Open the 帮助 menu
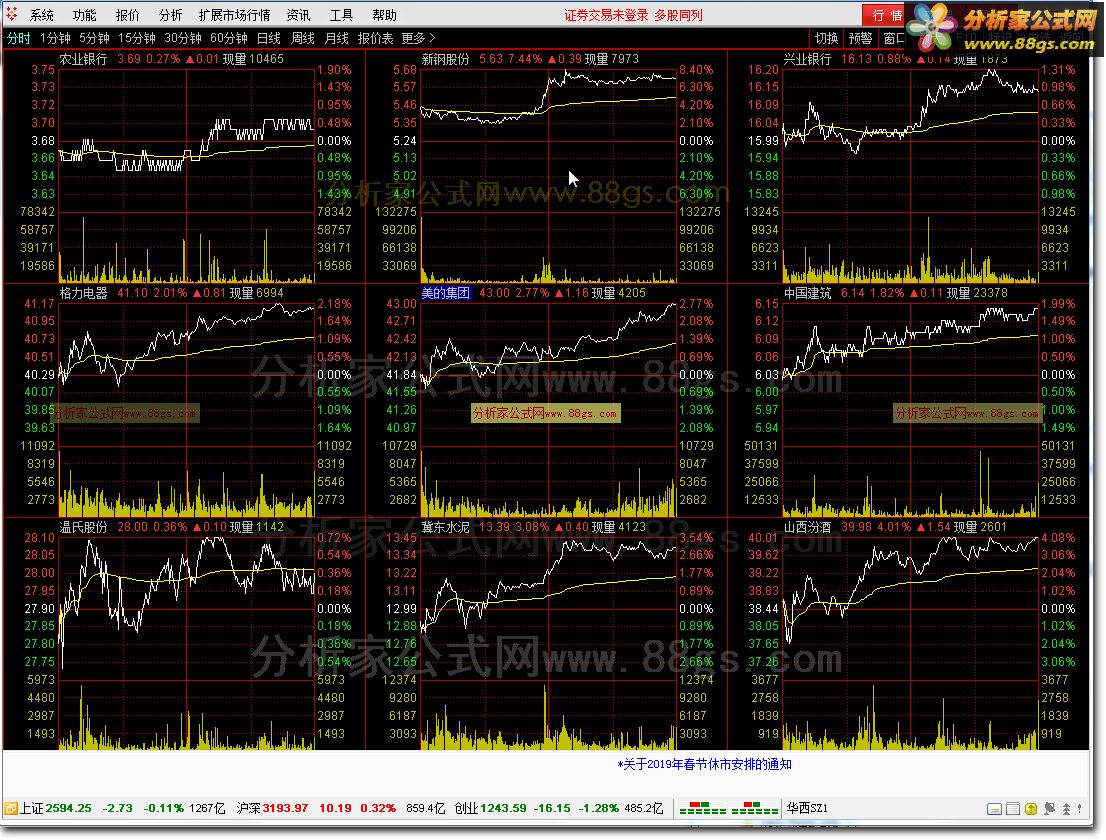Image resolution: width=1106 pixels, height=840 pixels. coord(384,15)
